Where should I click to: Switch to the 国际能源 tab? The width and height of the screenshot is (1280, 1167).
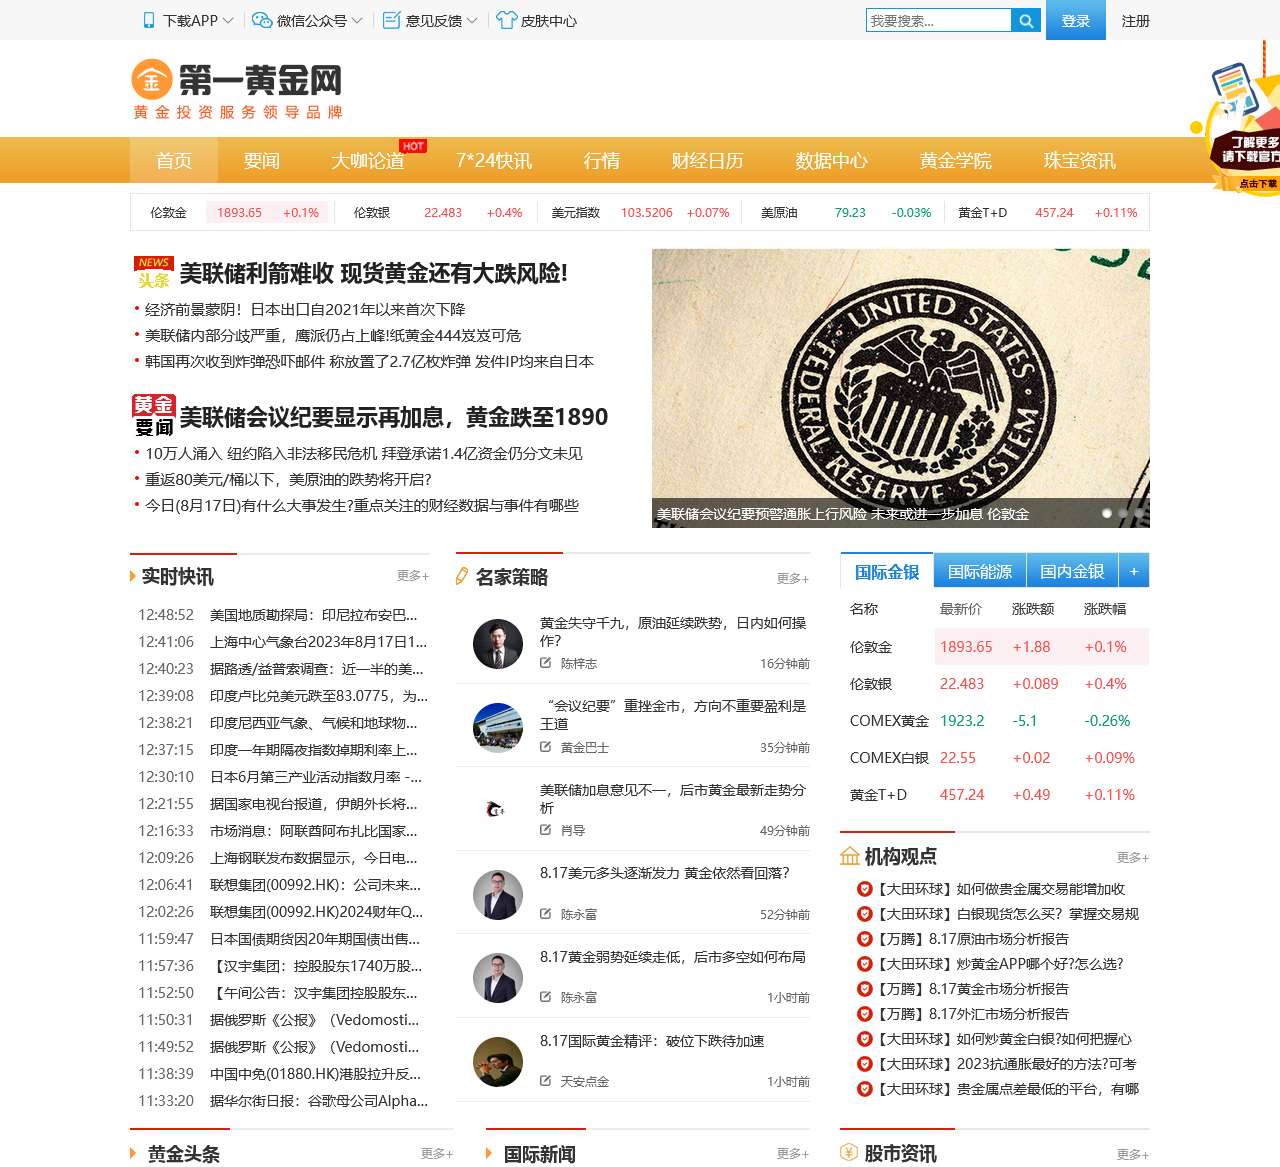click(x=980, y=571)
